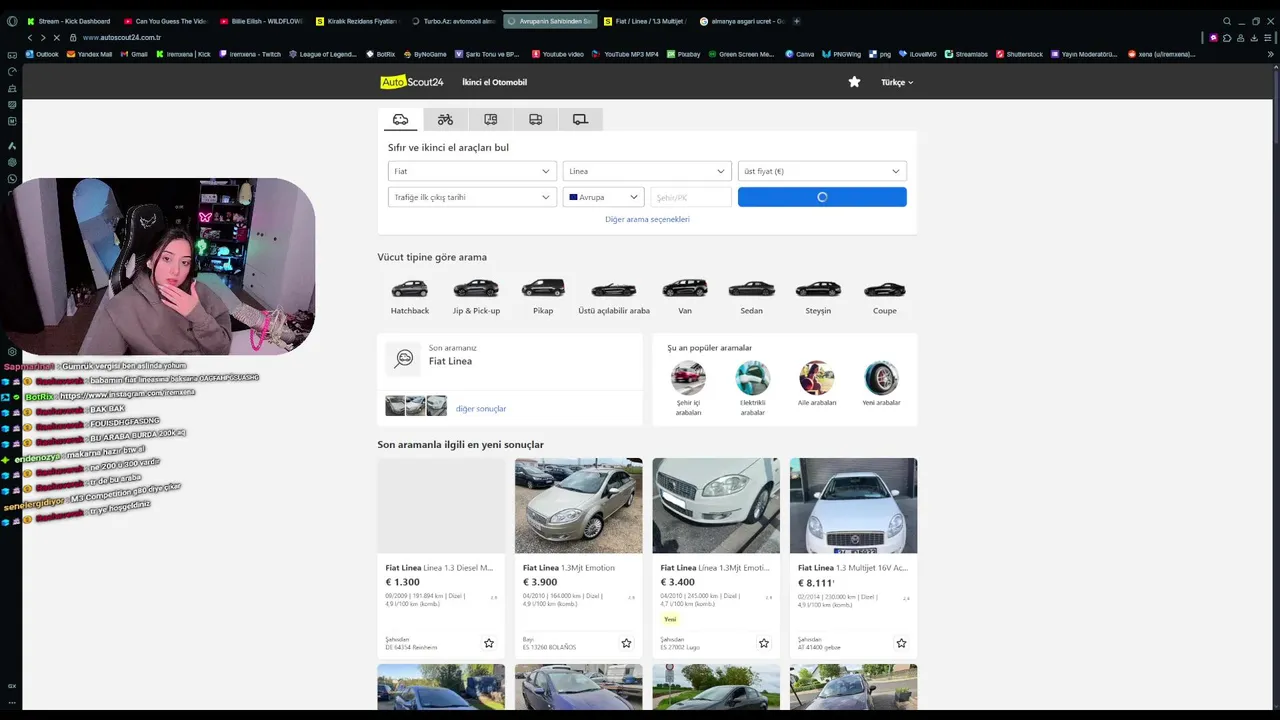Open Trafiğe ilk çıkış tarihi dropdown
This screenshot has height=720, width=1280.
(472, 197)
